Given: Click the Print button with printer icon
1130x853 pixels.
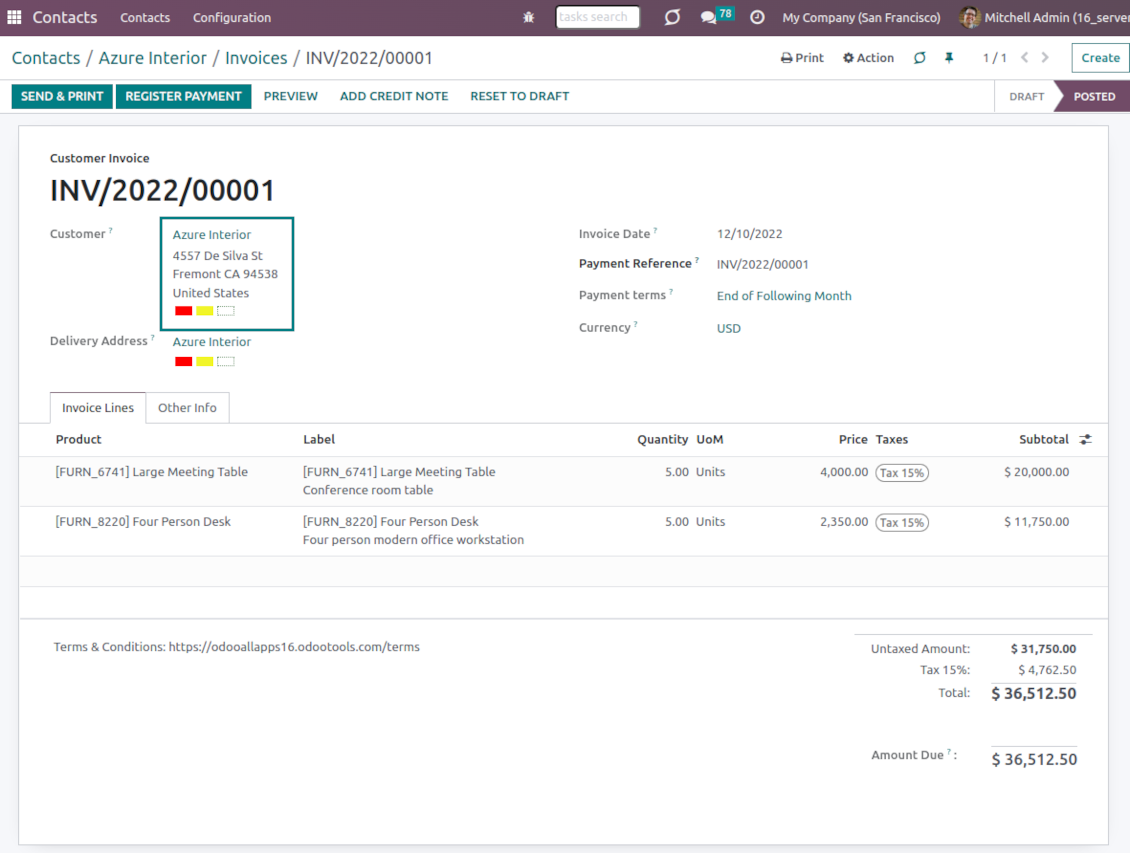Looking at the screenshot, I should (802, 58).
